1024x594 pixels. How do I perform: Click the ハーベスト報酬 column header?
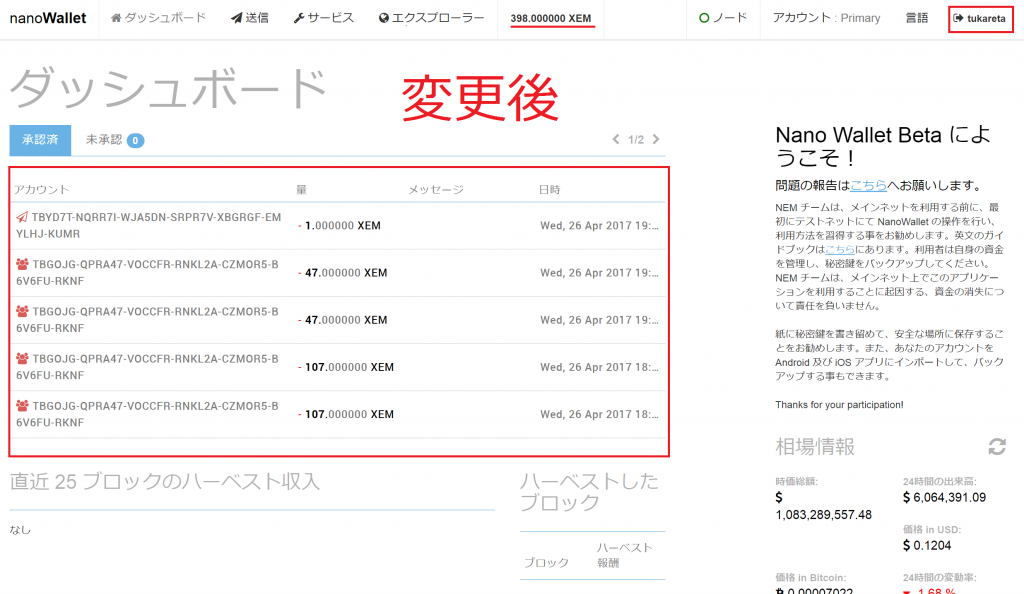(624, 555)
